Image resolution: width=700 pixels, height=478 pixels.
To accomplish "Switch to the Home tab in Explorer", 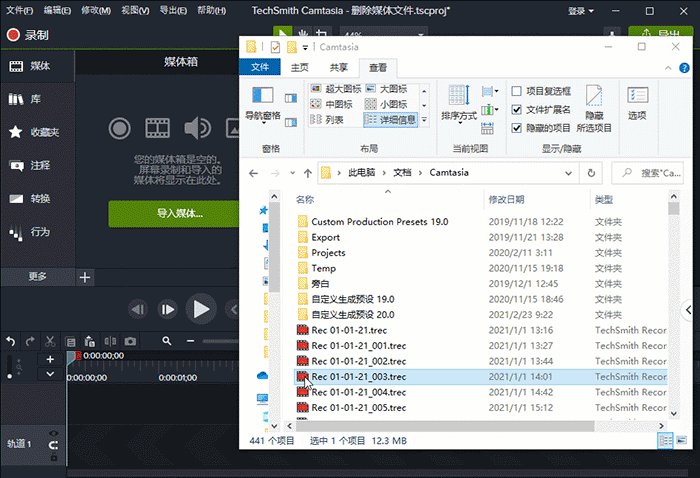I will coord(300,67).
